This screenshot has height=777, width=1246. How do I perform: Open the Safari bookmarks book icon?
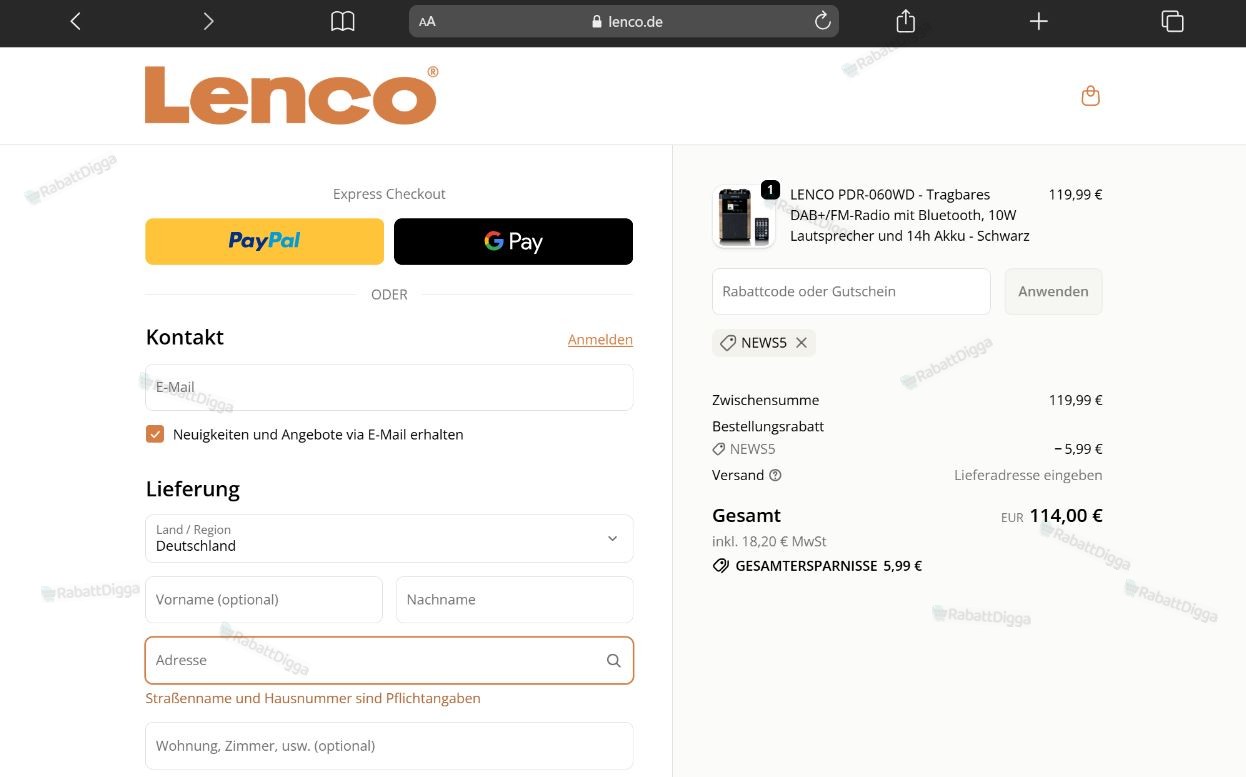coord(343,21)
